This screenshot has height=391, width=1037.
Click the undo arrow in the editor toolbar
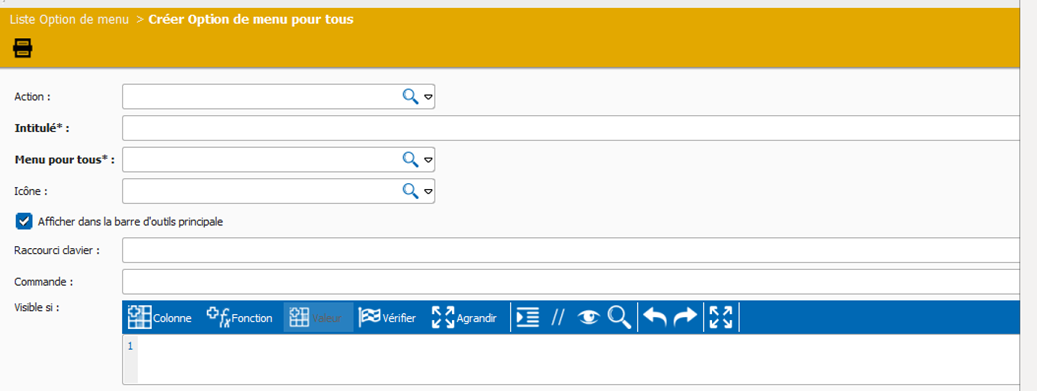655,318
